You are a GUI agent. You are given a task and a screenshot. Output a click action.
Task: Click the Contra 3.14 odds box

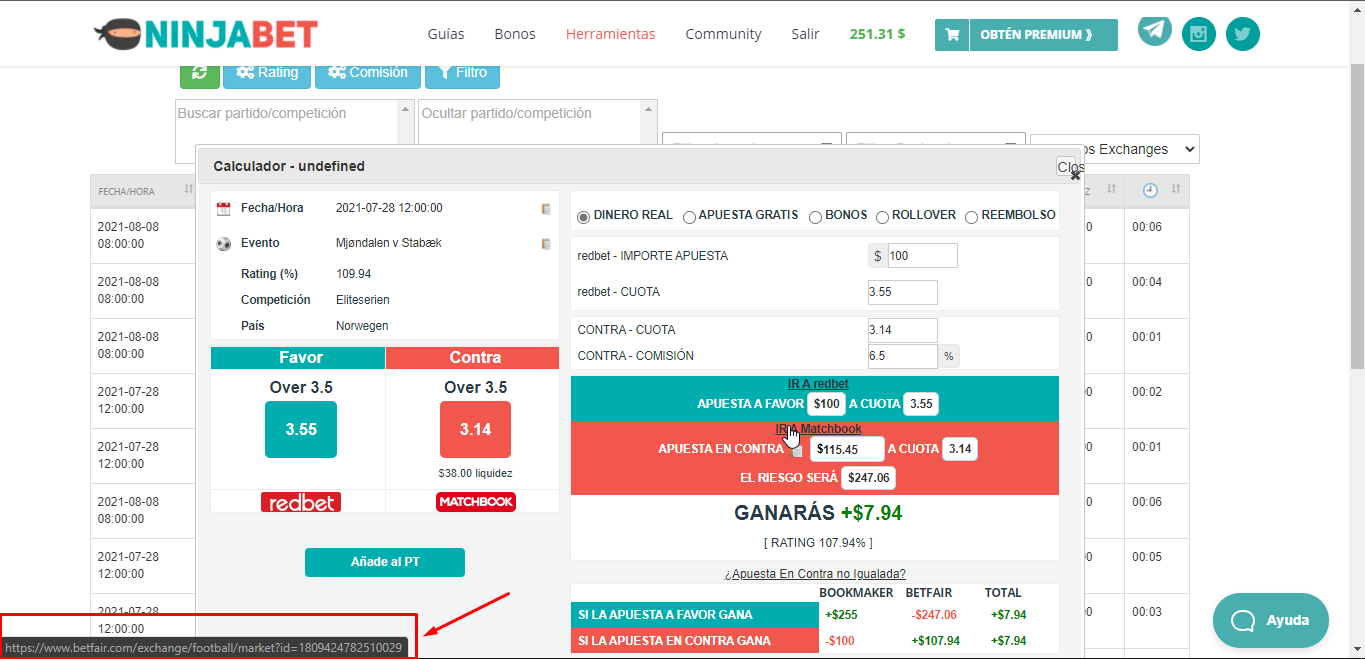(475, 429)
